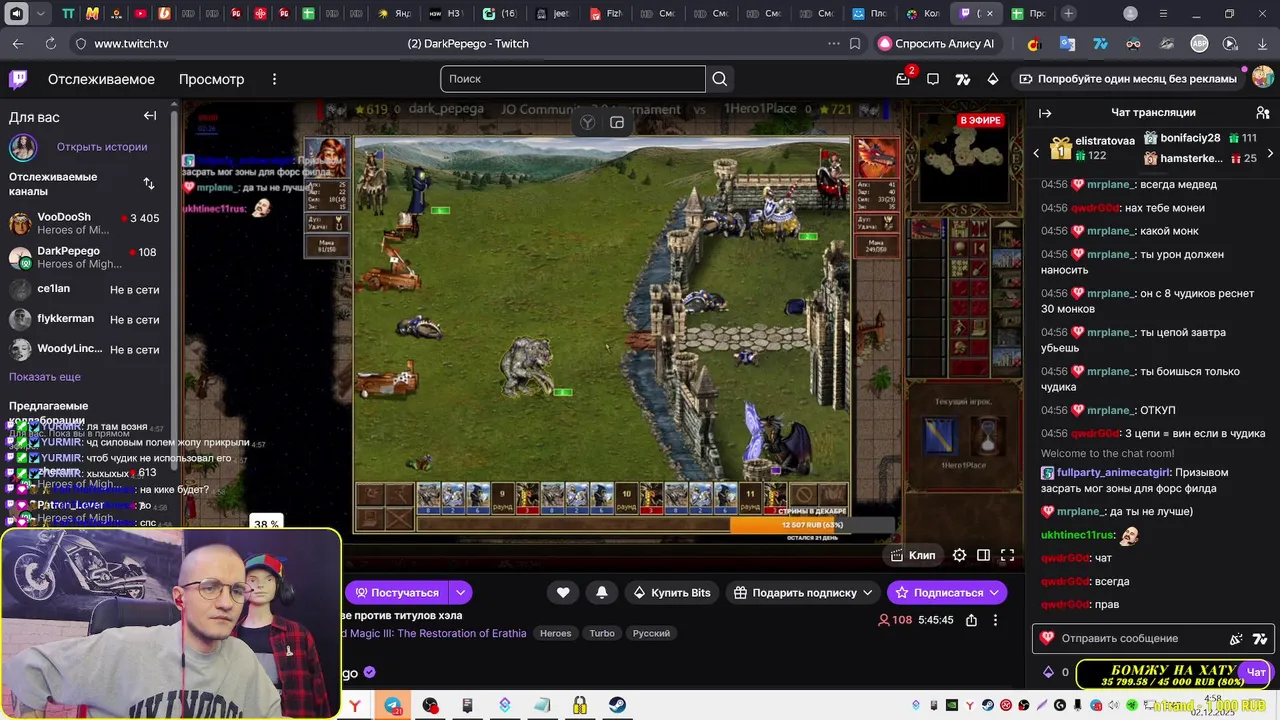Image resolution: width=1280 pixels, height=720 pixels.
Task: Open flykkerman channel in sidebar
Action: tap(88, 319)
